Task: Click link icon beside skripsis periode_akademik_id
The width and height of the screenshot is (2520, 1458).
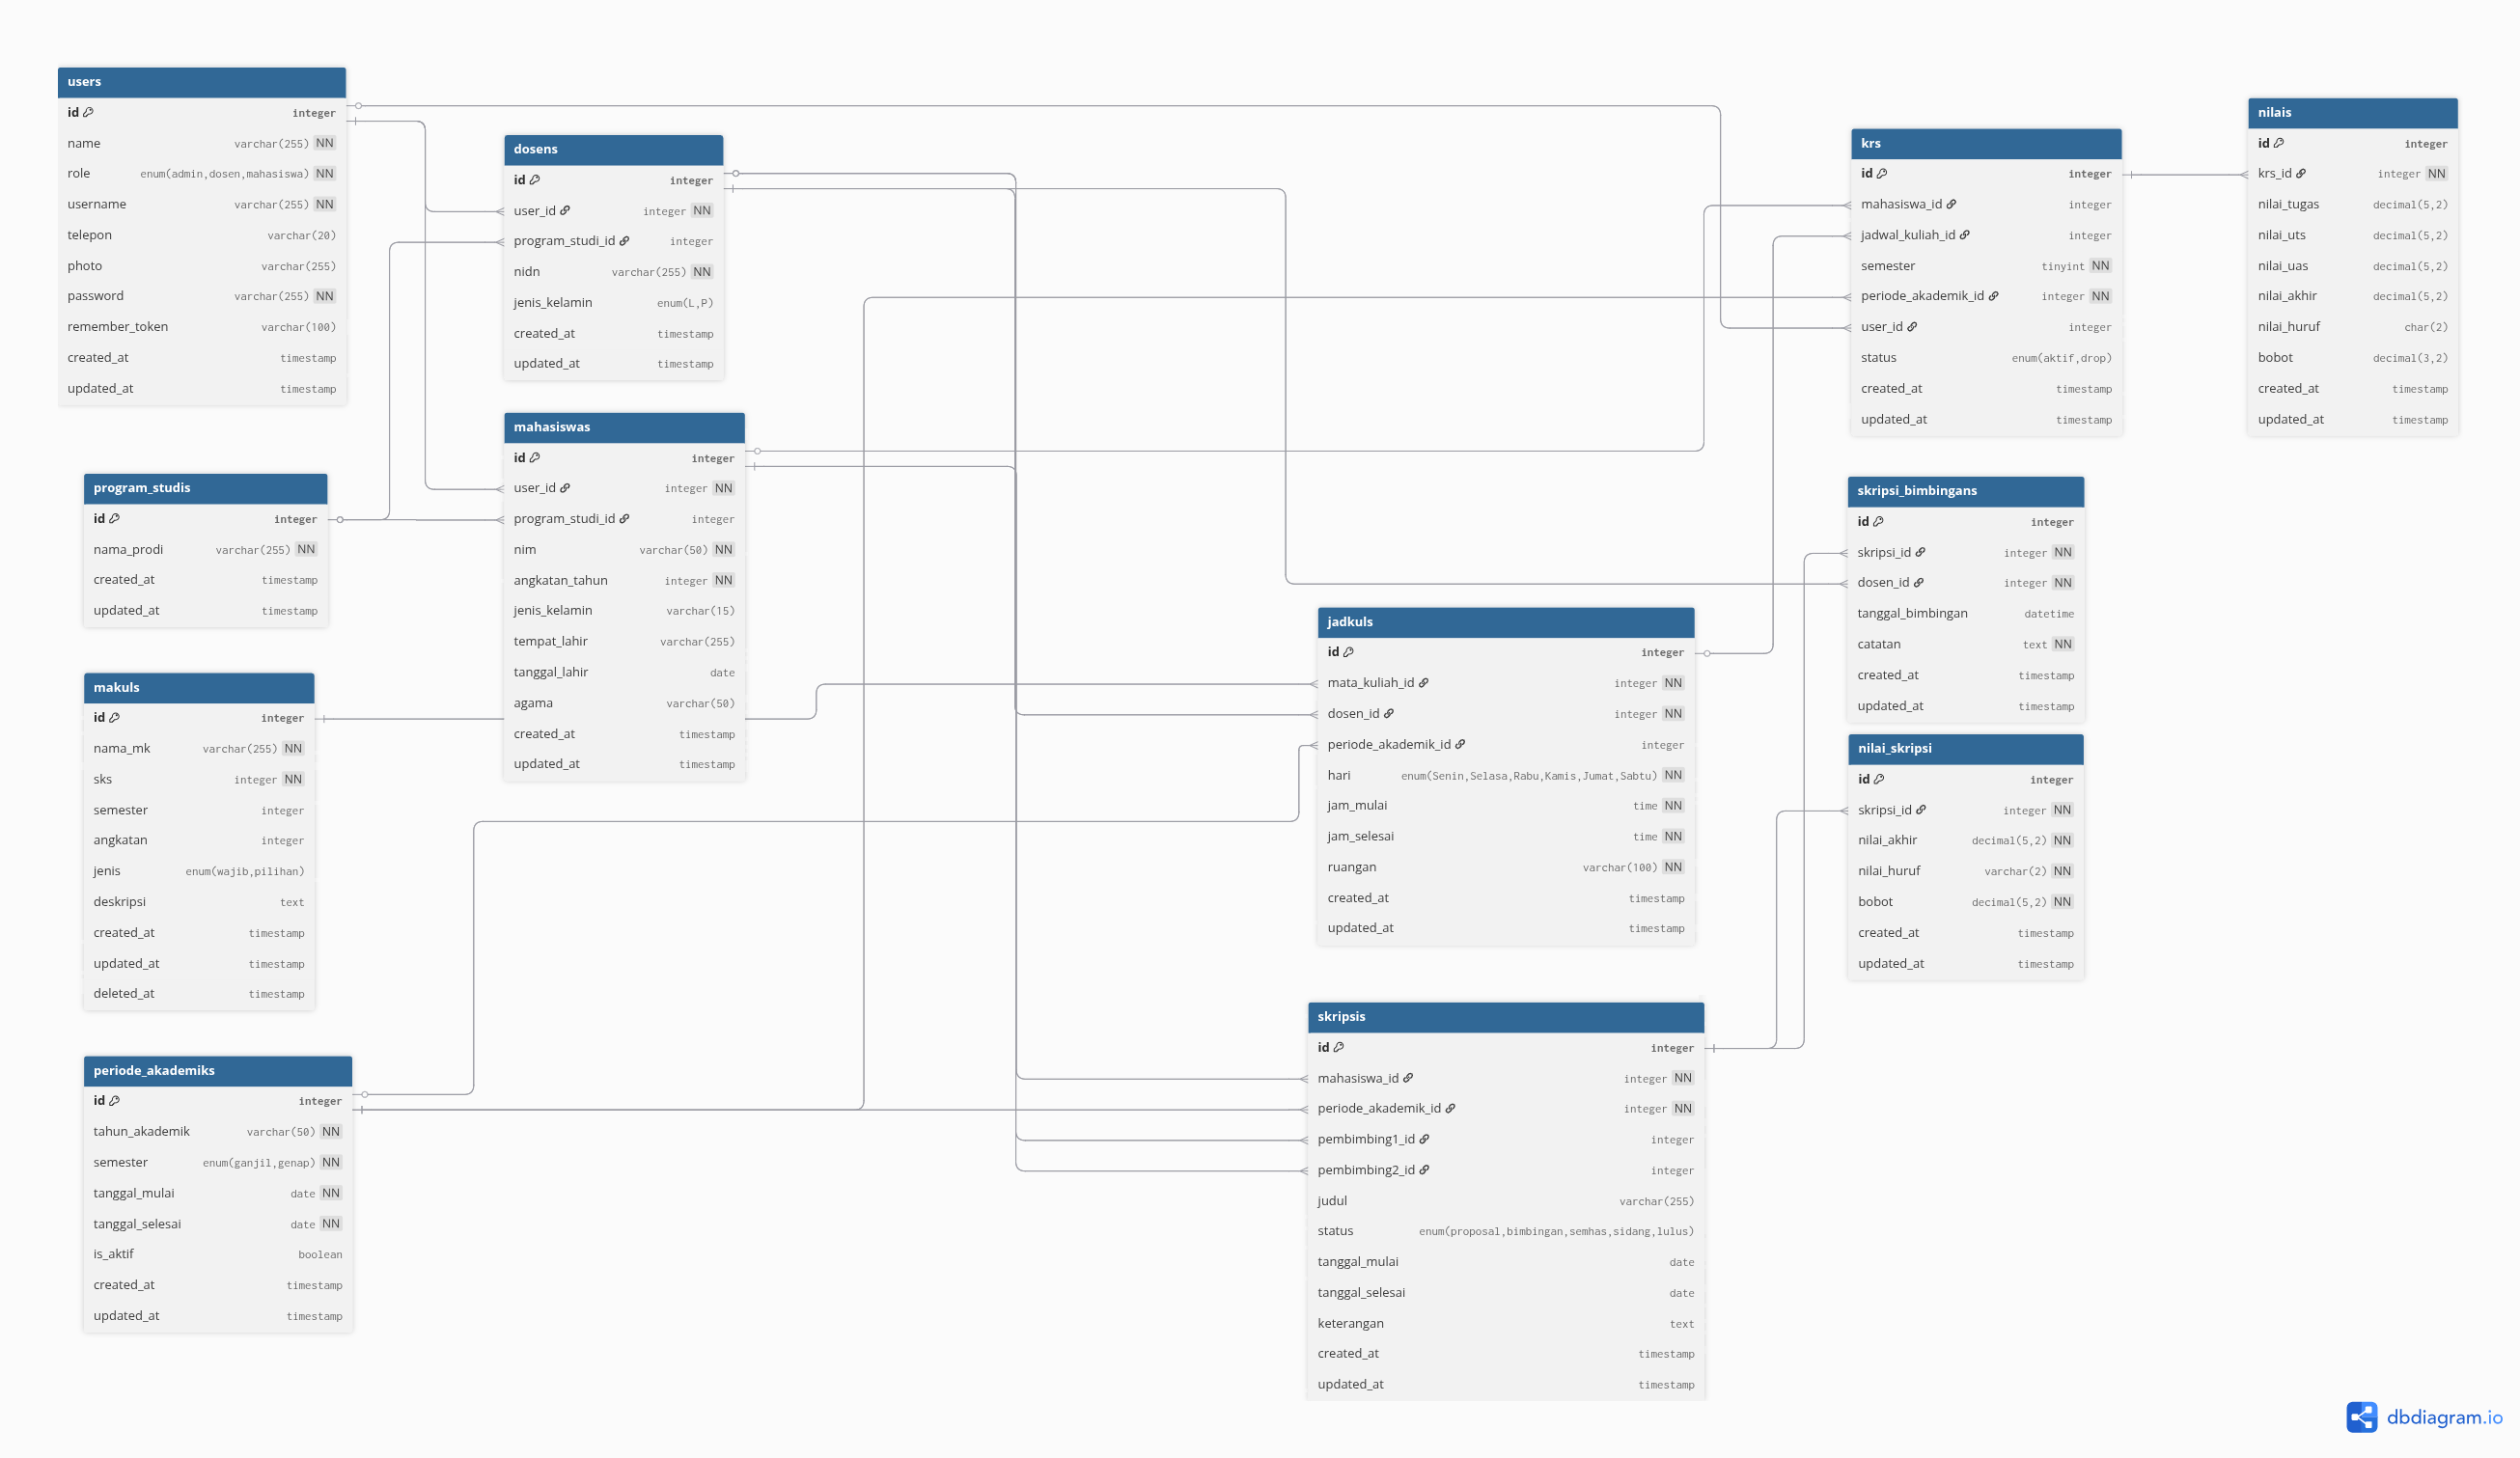Action: (1450, 1108)
